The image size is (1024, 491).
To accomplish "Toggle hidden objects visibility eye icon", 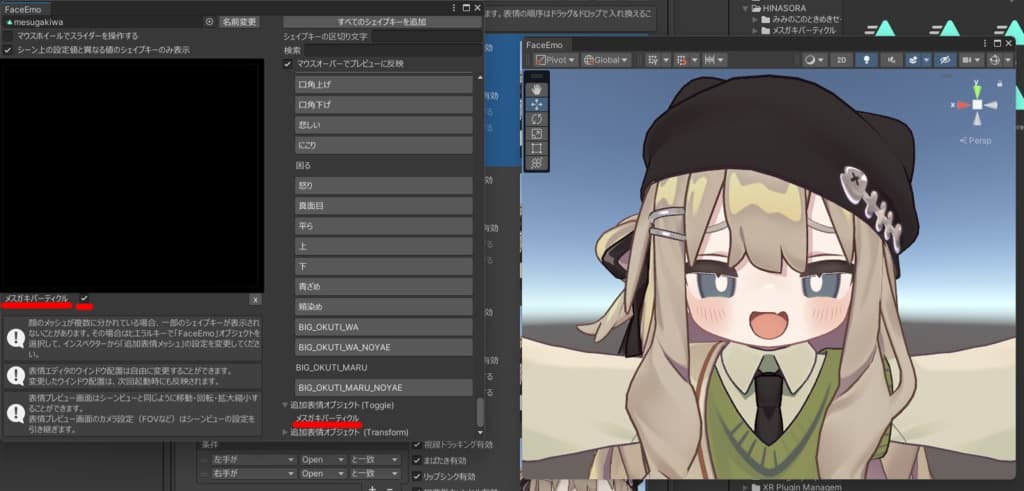I will (x=944, y=60).
